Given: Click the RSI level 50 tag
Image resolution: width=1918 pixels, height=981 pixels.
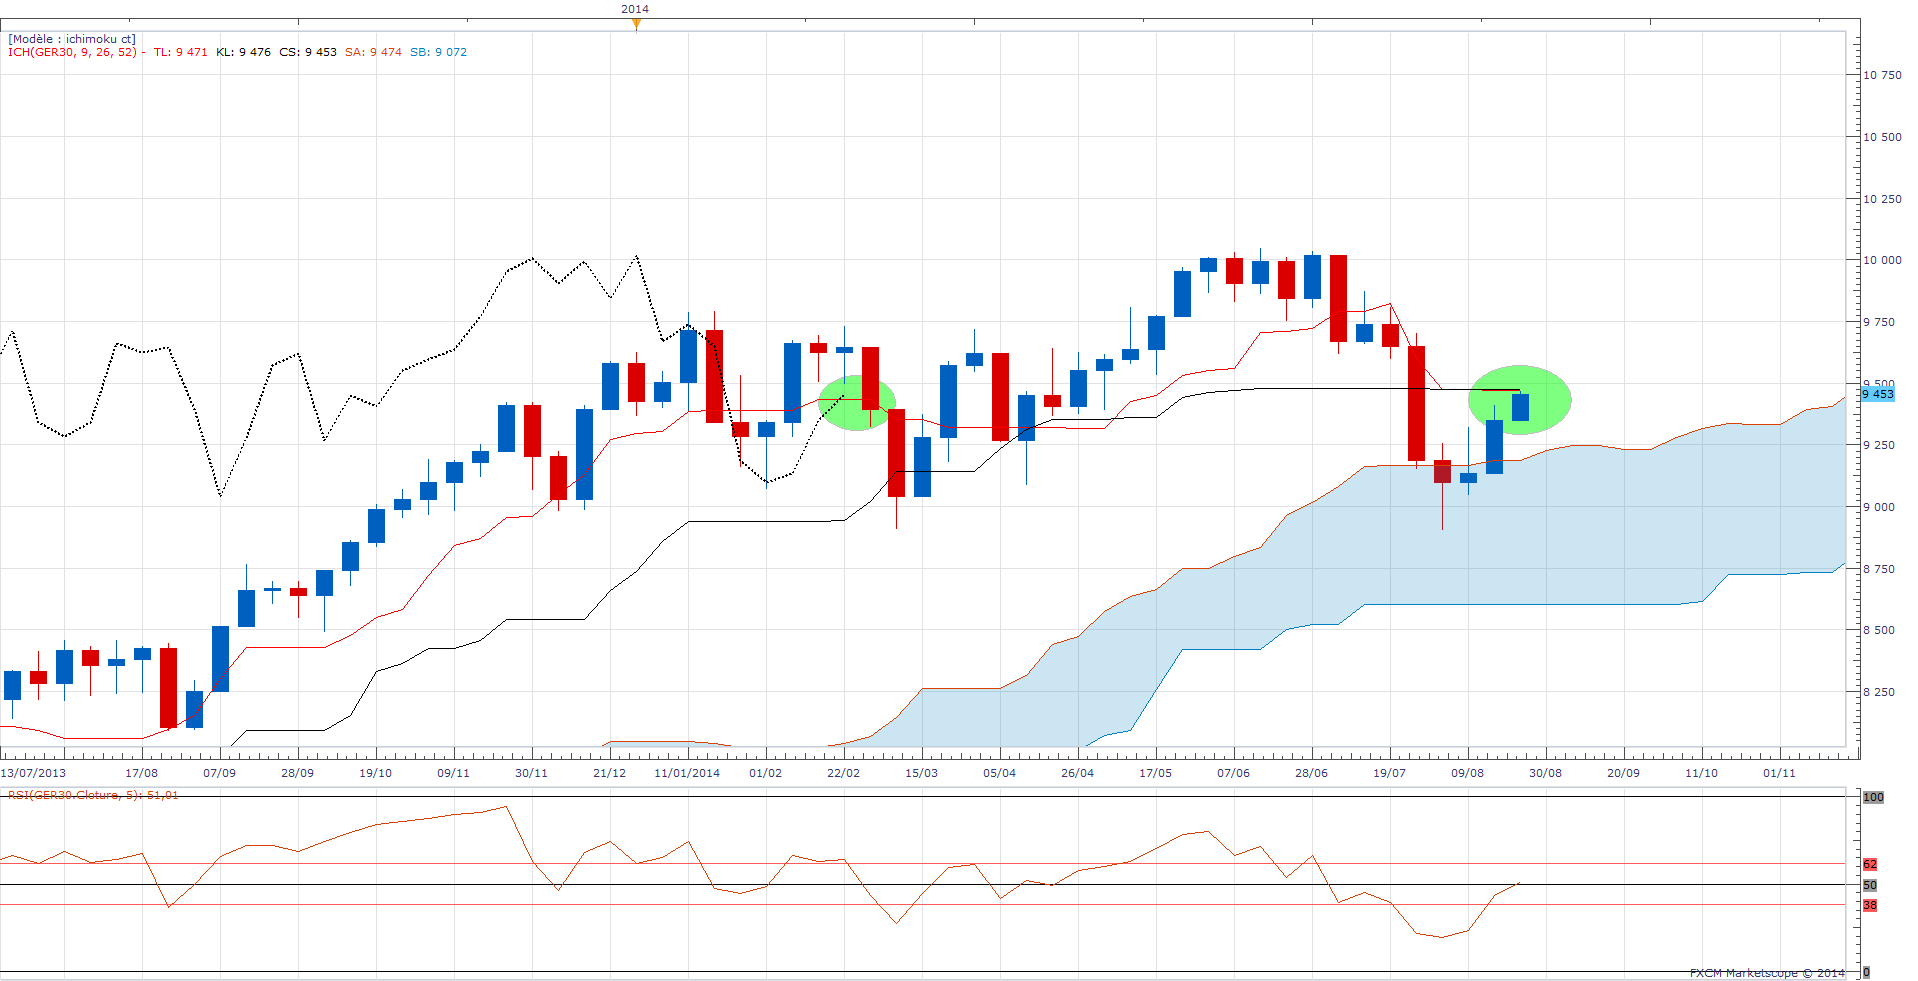Looking at the screenshot, I should (1869, 885).
